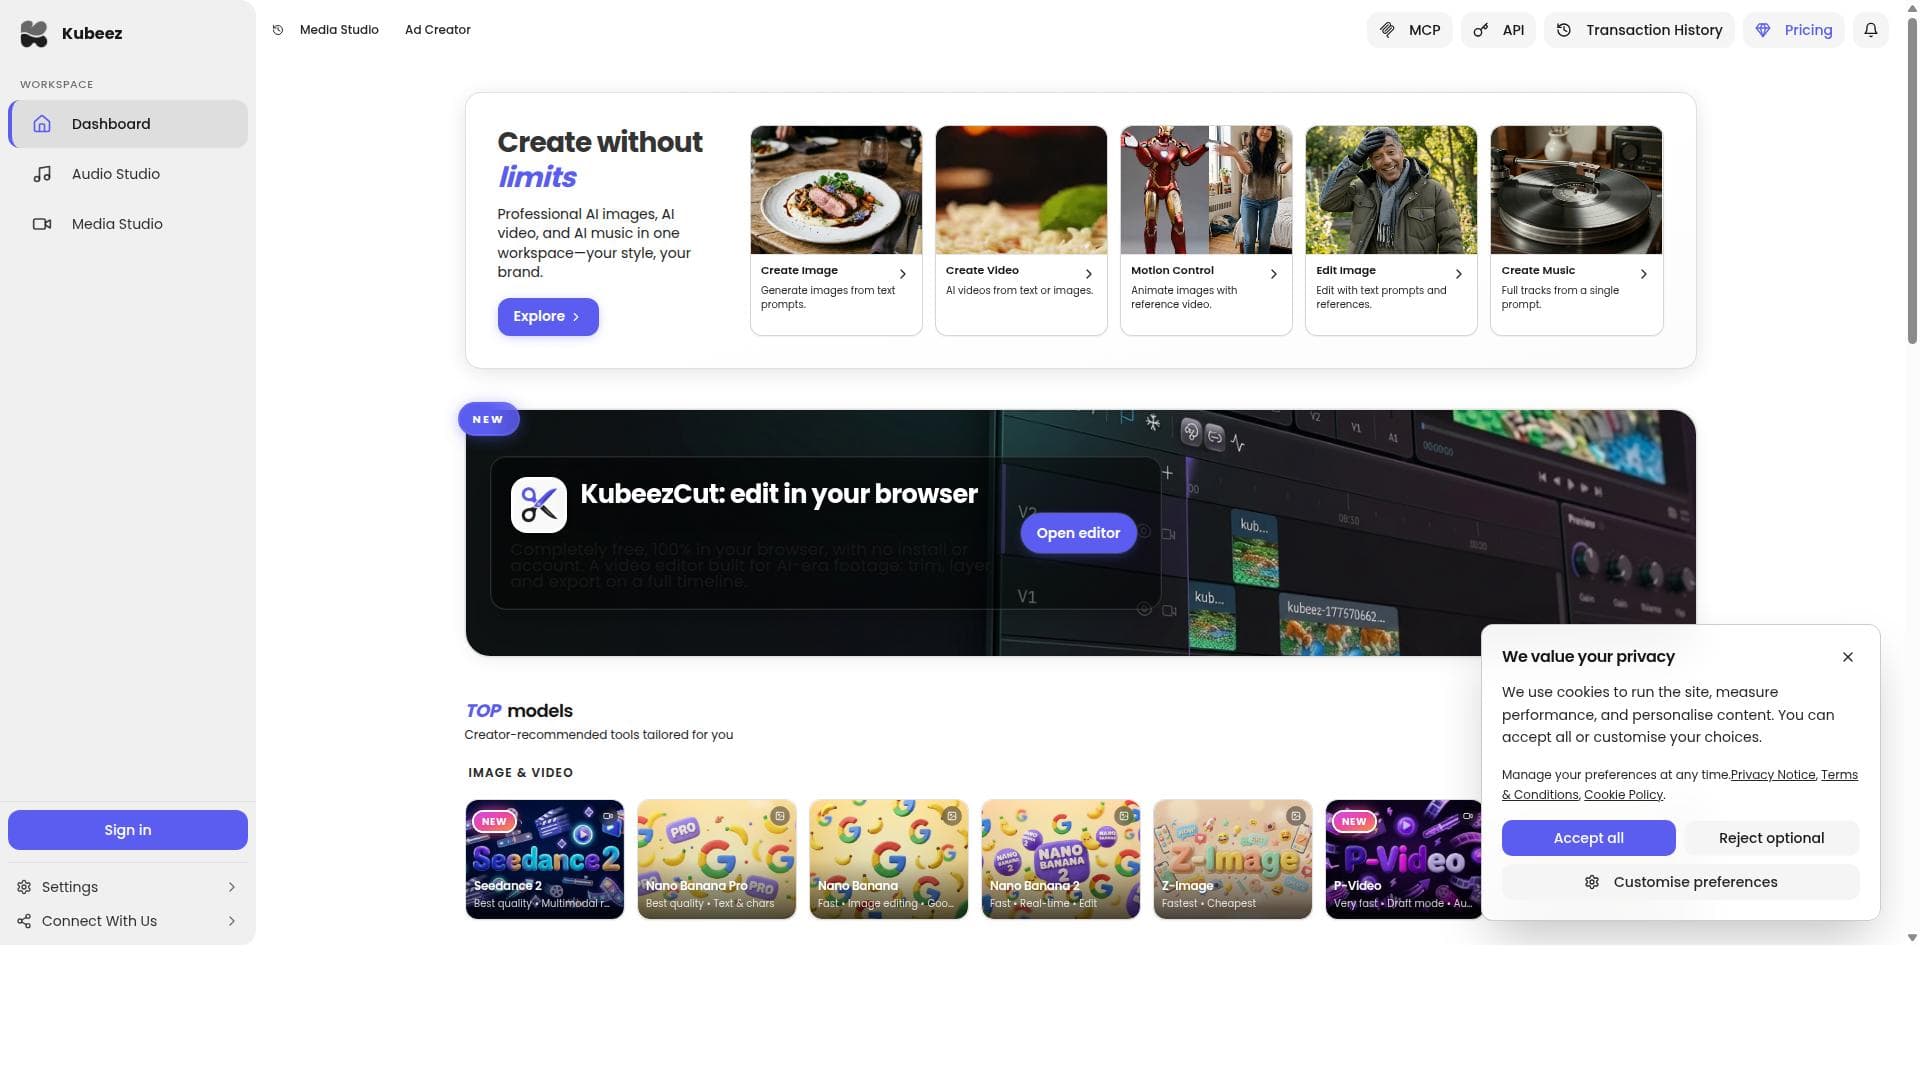The width and height of the screenshot is (1920, 1080).
Task: Open the Privacy Notice link
Action: click(1772, 775)
